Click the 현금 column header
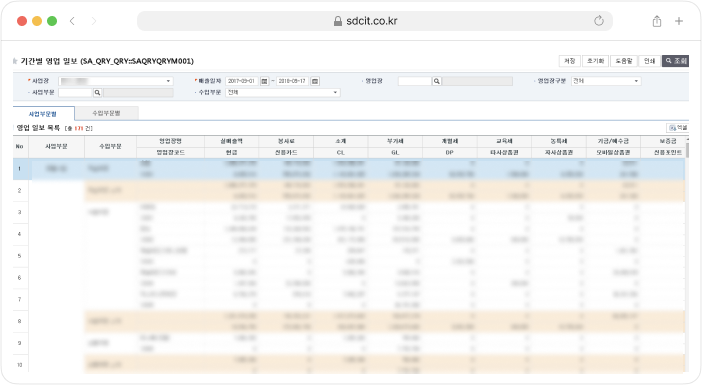 pyautogui.click(x=231, y=153)
